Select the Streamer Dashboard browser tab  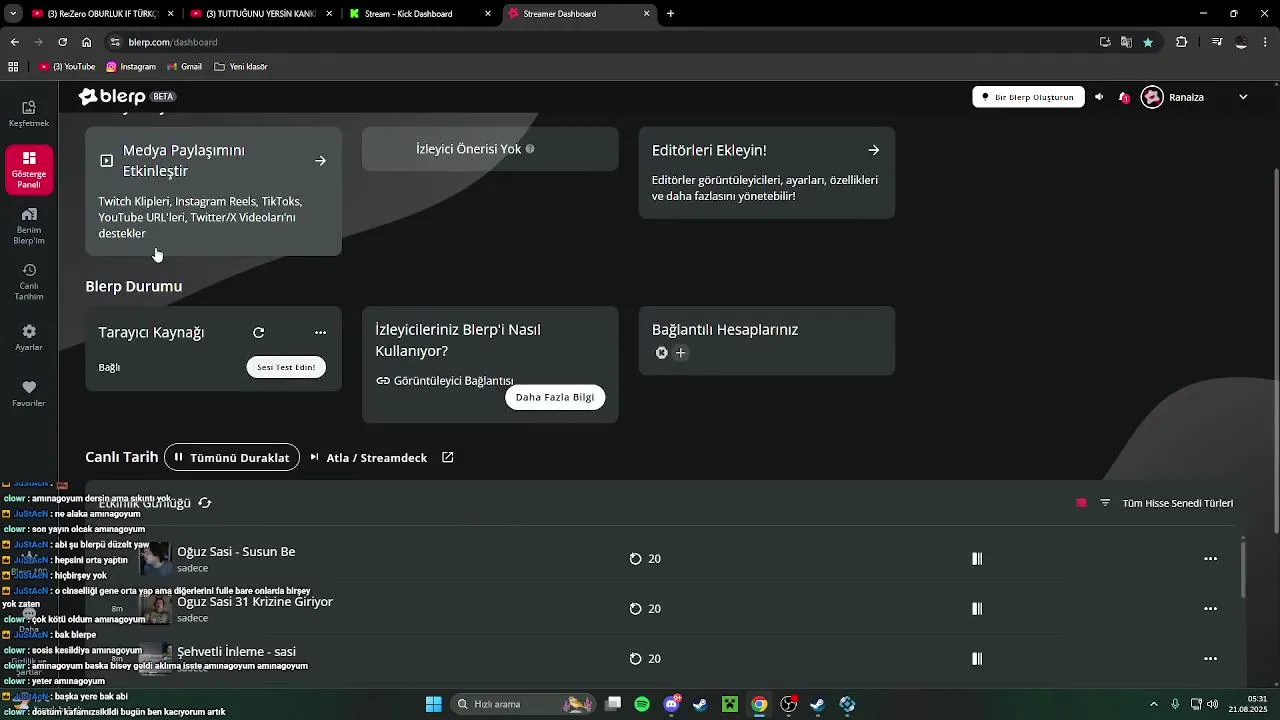[578, 14]
